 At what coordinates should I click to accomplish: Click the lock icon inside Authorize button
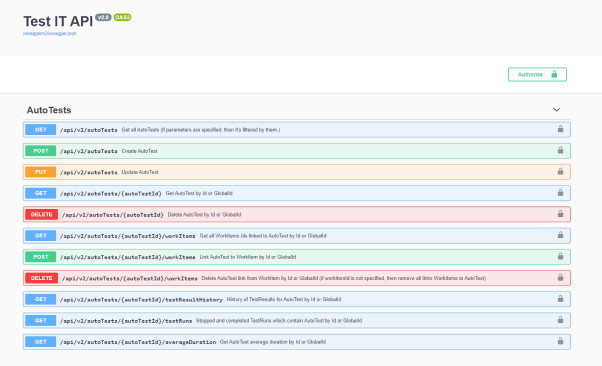click(554, 74)
